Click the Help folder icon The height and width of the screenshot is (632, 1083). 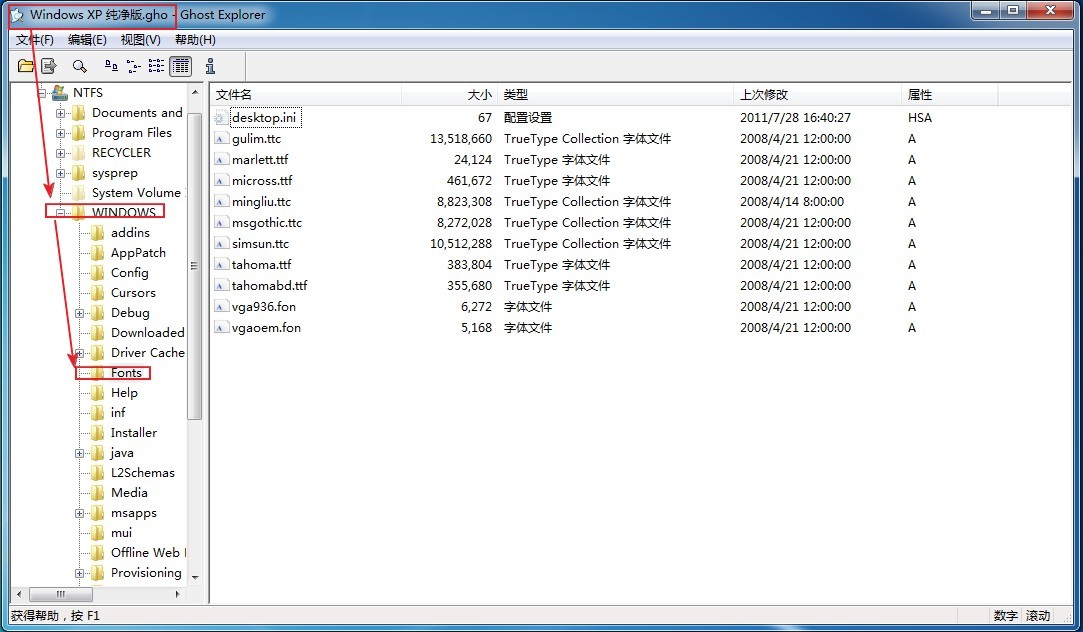(x=98, y=393)
